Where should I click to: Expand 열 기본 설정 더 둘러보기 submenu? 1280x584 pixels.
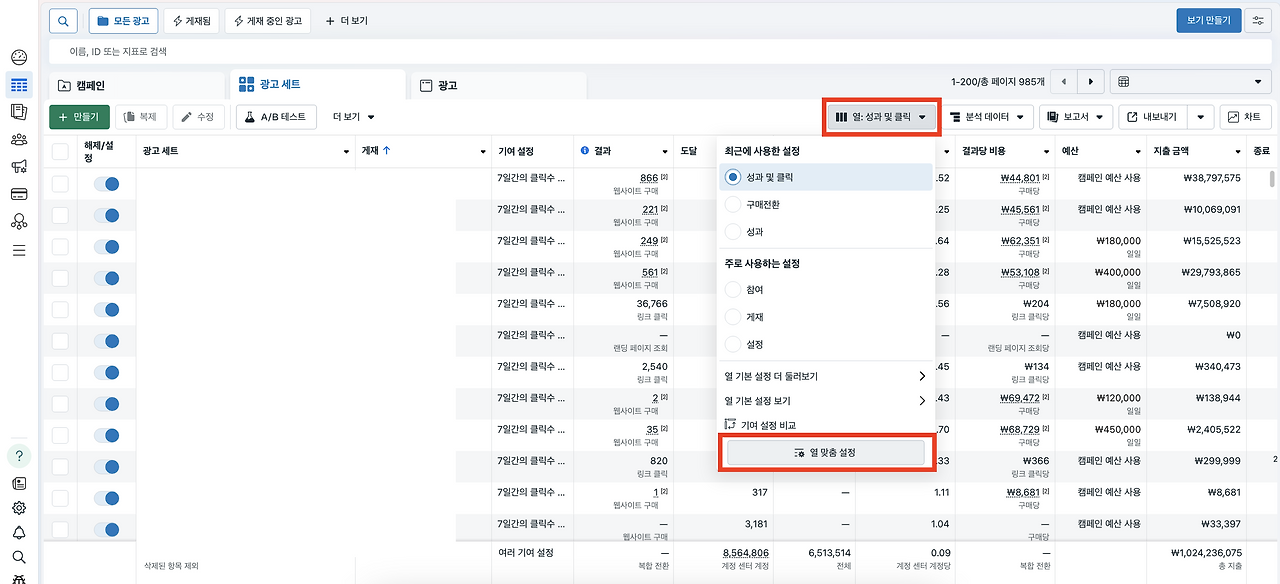coord(826,377)
